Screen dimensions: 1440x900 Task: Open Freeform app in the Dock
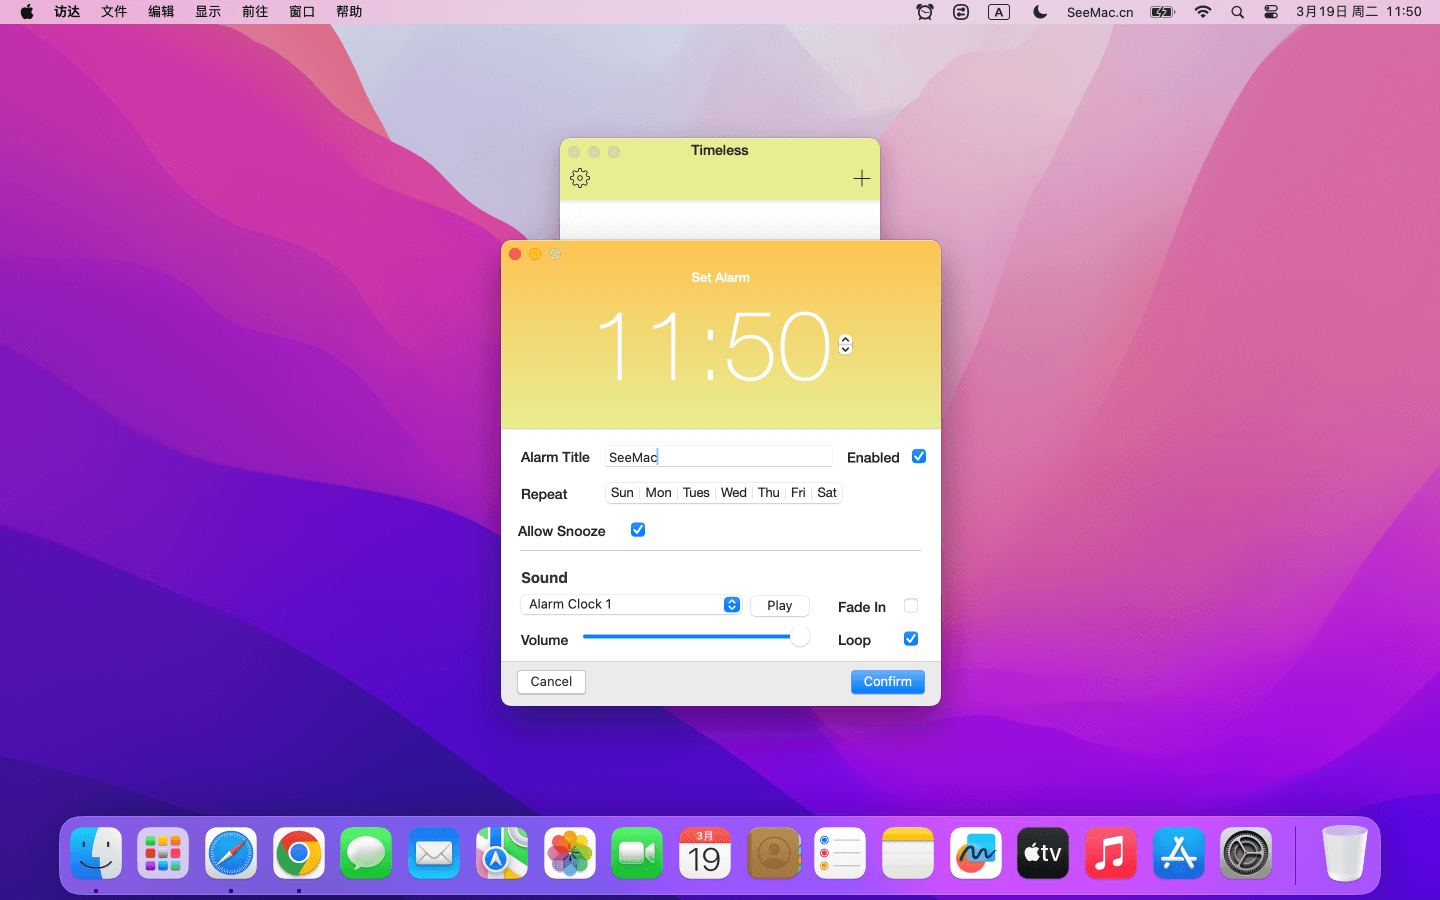(x=975, y=853)
